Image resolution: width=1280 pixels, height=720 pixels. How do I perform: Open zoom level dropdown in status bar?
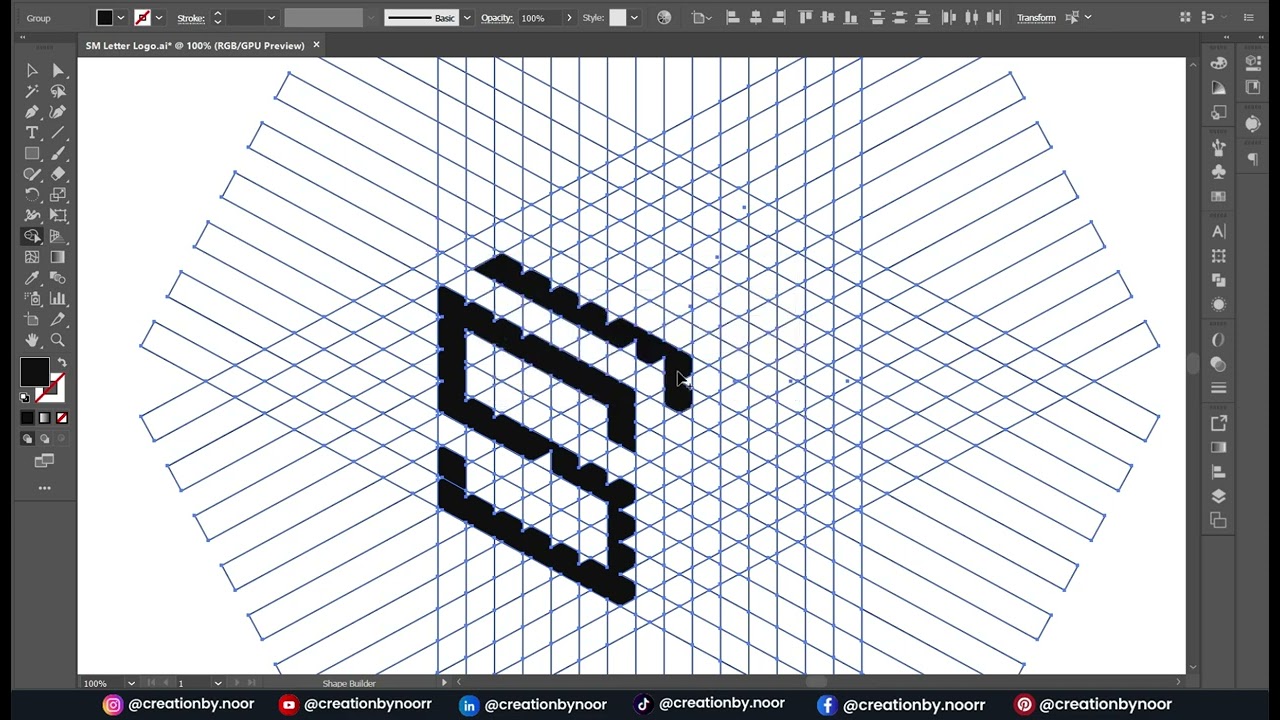tap(130, 683)
